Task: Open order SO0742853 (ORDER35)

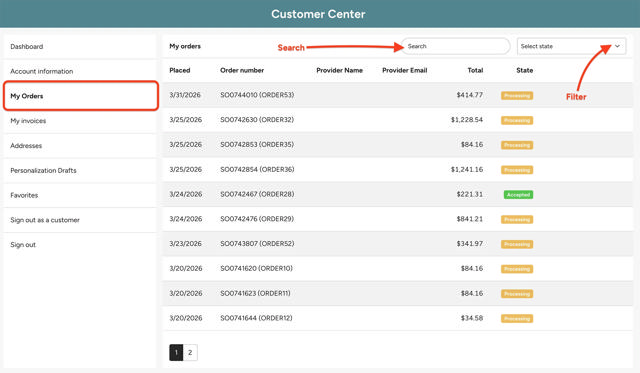Action: click(x=257, y=144)
